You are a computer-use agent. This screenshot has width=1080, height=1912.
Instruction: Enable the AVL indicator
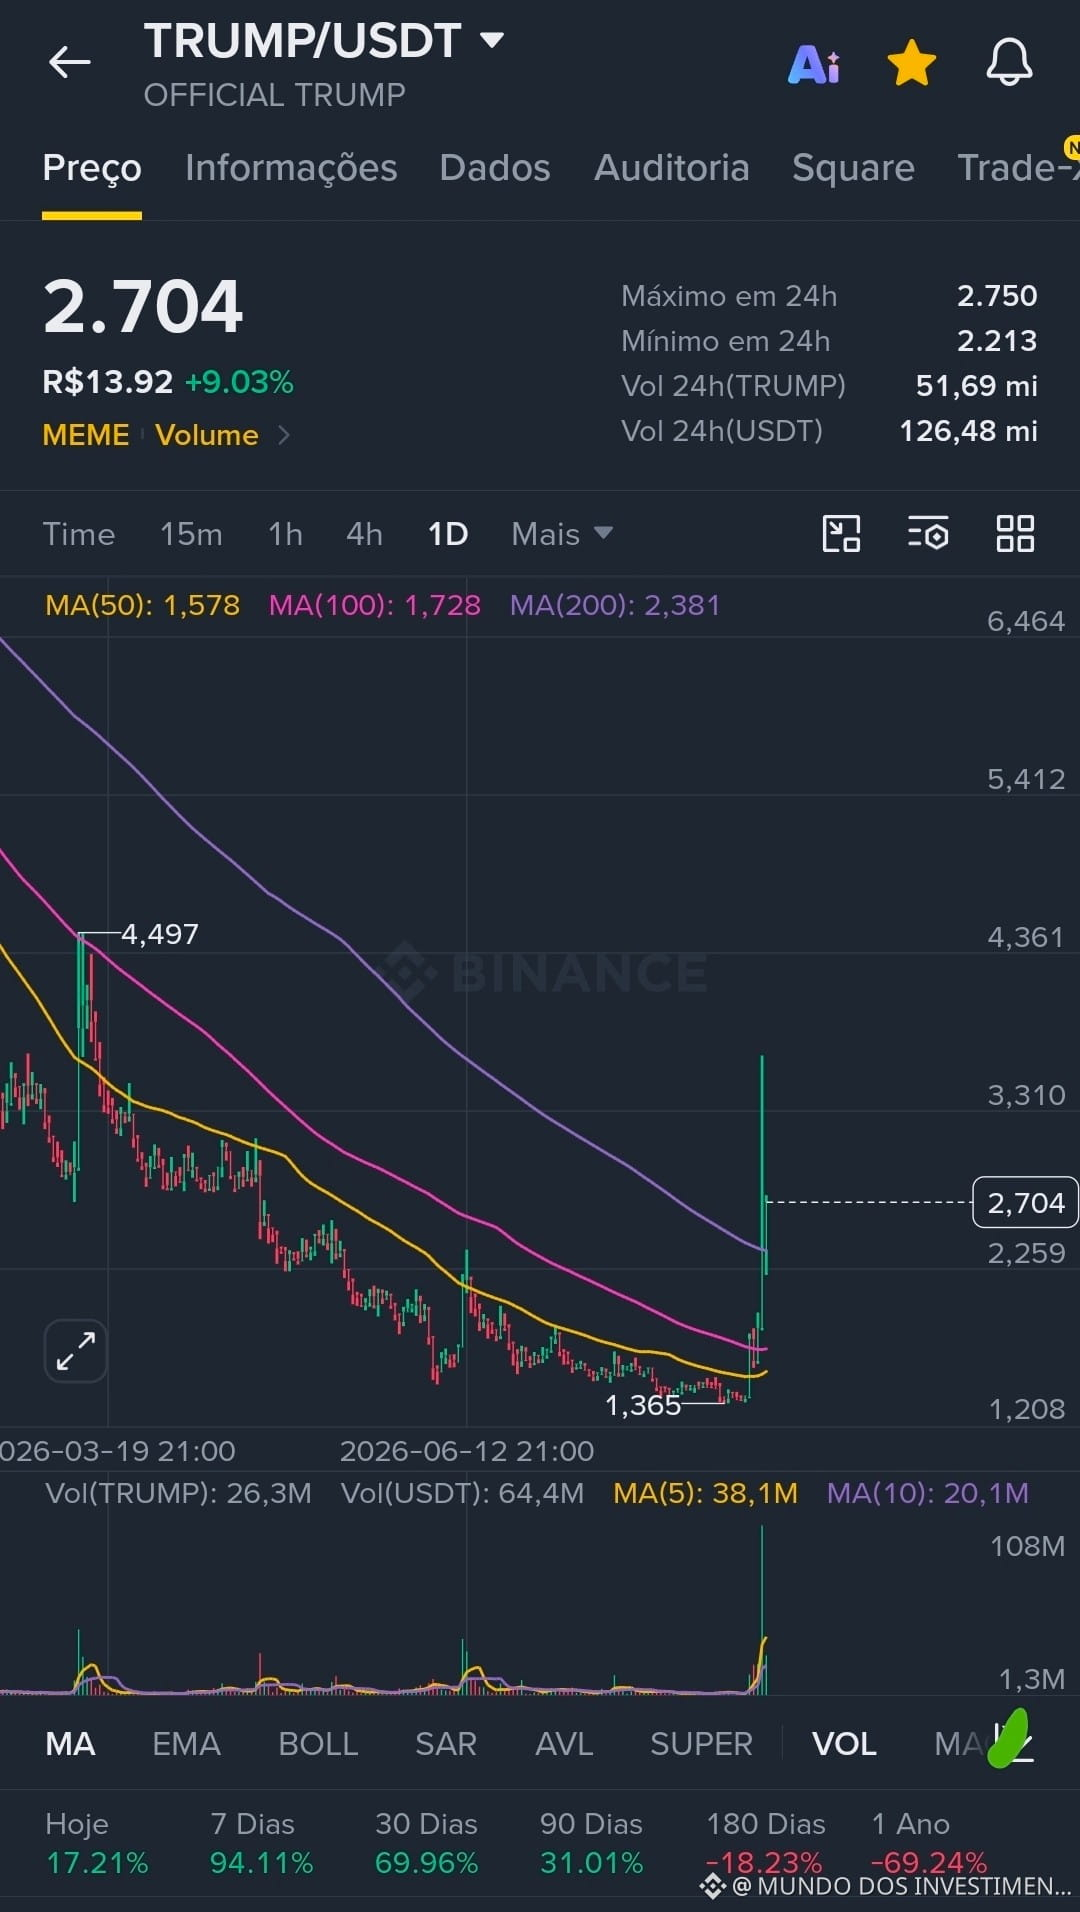564,1744
